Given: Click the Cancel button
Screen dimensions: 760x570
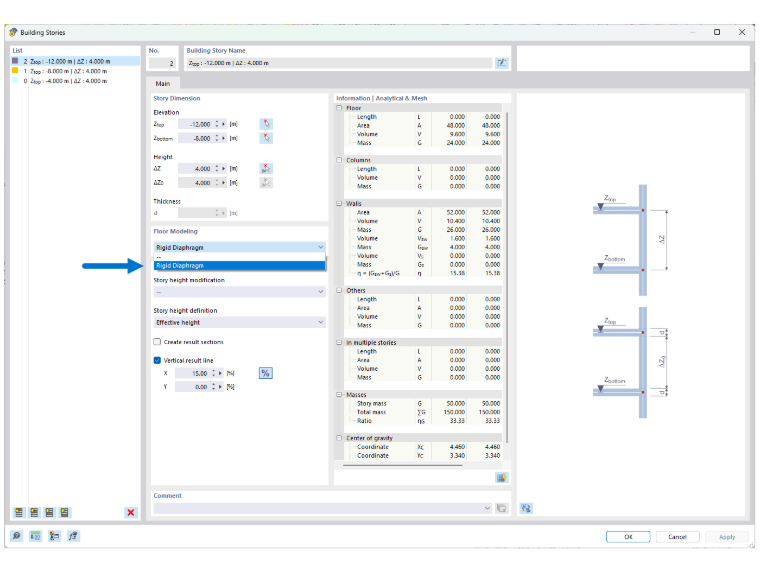Looking at the screenshot, I should point(677,537).
